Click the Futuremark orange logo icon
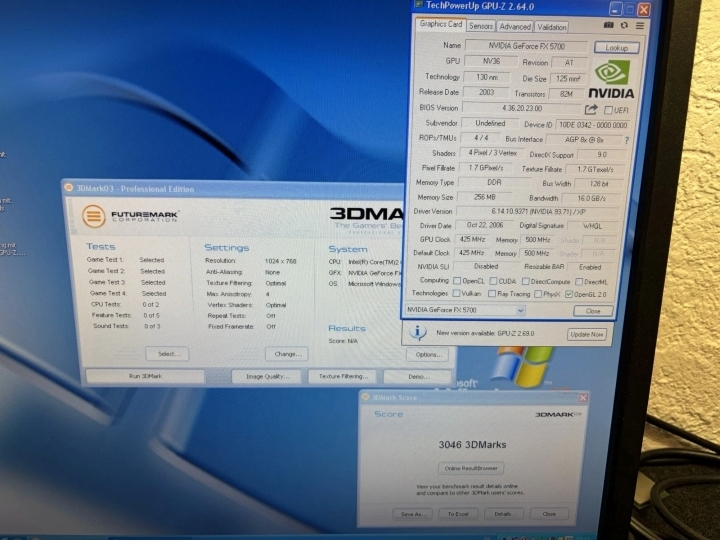The width and height of the screenshot is (720, 540). (94, 216)
